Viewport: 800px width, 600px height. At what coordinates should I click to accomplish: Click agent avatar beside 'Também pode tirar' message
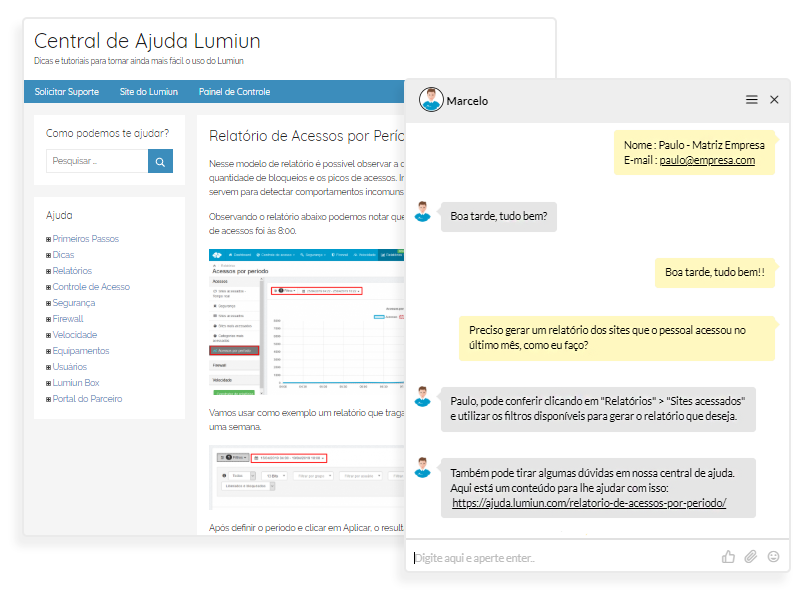click(x=422, y=467)
